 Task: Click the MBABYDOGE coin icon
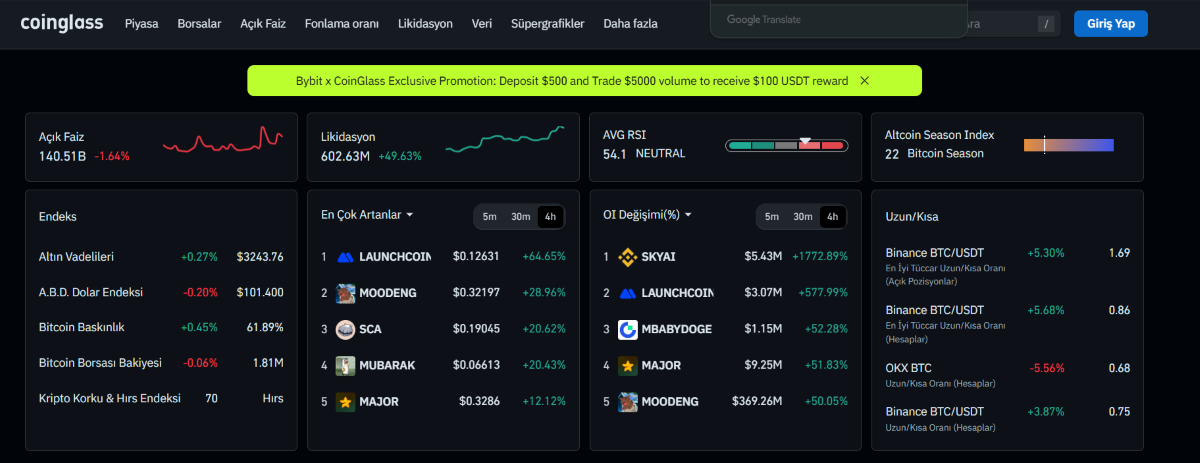coord(628,329)
